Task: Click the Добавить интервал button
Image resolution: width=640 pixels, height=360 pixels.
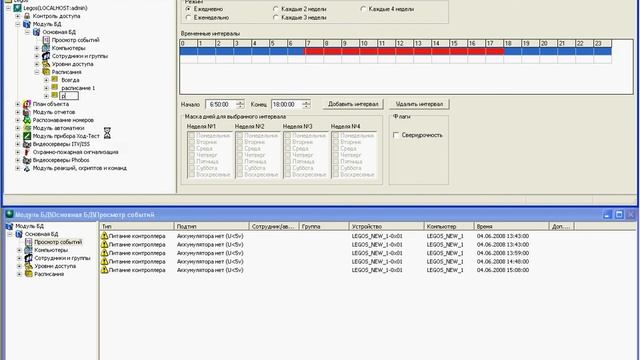Action: [x=353, y=104]
